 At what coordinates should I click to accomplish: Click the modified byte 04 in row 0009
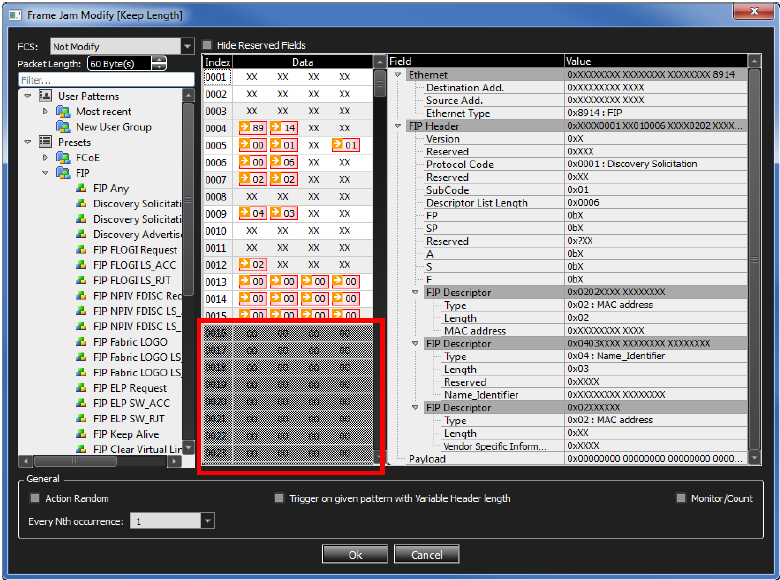(x=253, y=213)
